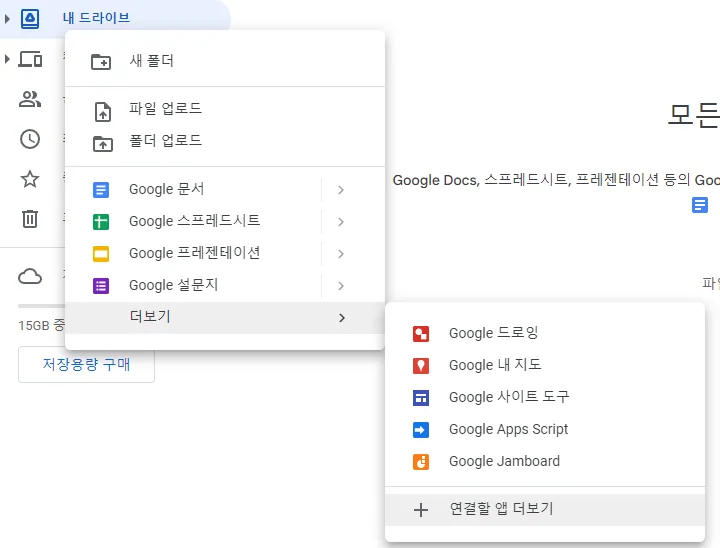Open the Starred star icon

30,179
